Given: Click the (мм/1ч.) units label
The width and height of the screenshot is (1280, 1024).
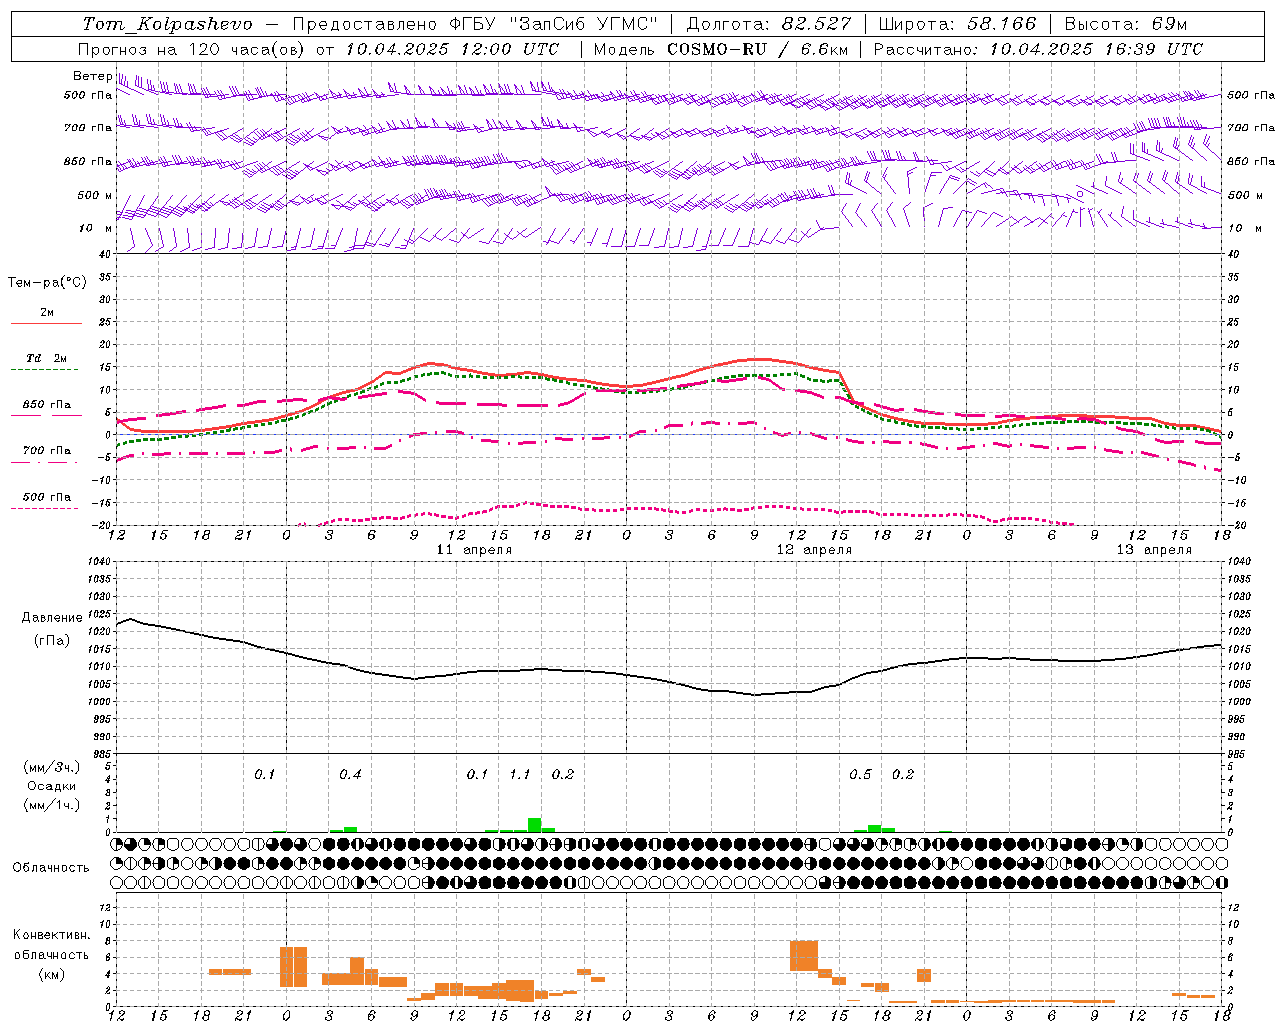Looking at the screenshot, I should tap(52, 805).
